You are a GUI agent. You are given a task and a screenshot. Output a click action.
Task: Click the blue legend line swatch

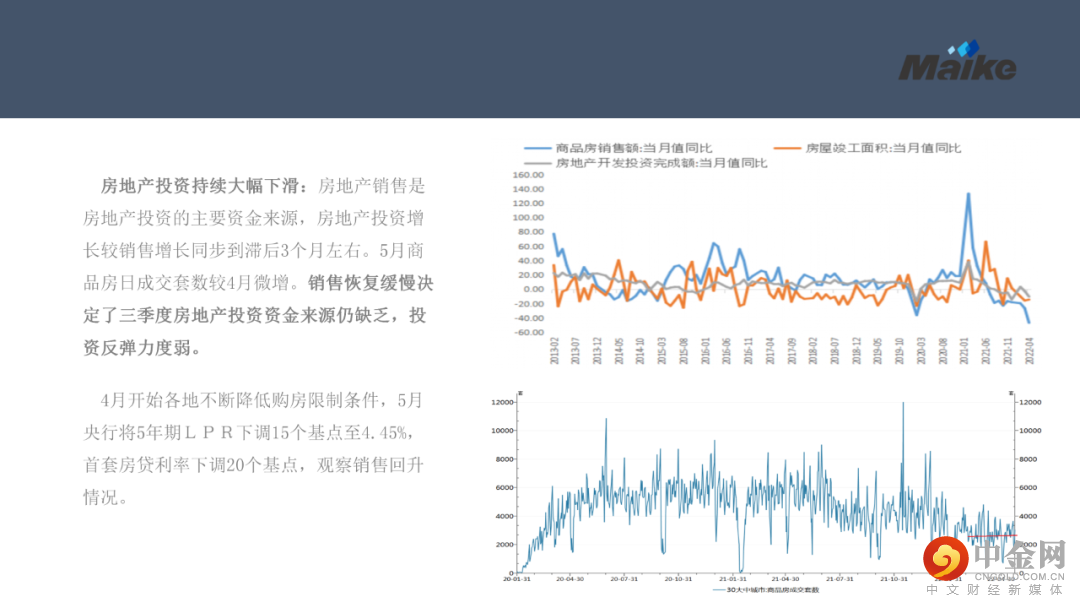point(538,148)
